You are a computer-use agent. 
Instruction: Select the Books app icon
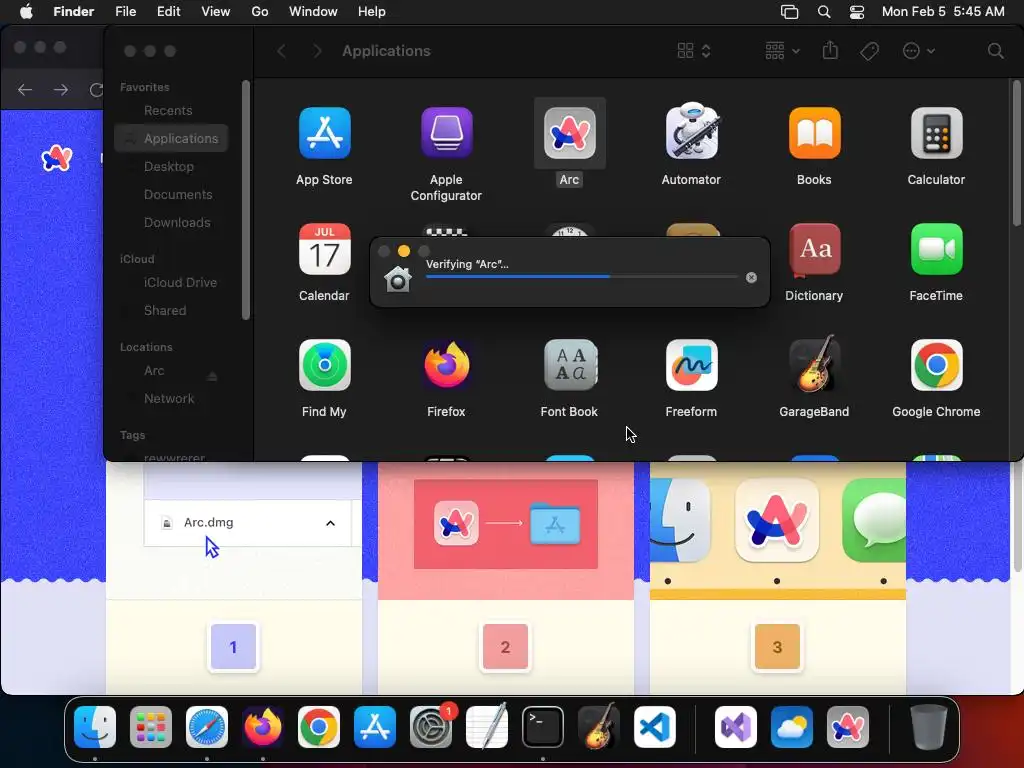coord(814,133)
